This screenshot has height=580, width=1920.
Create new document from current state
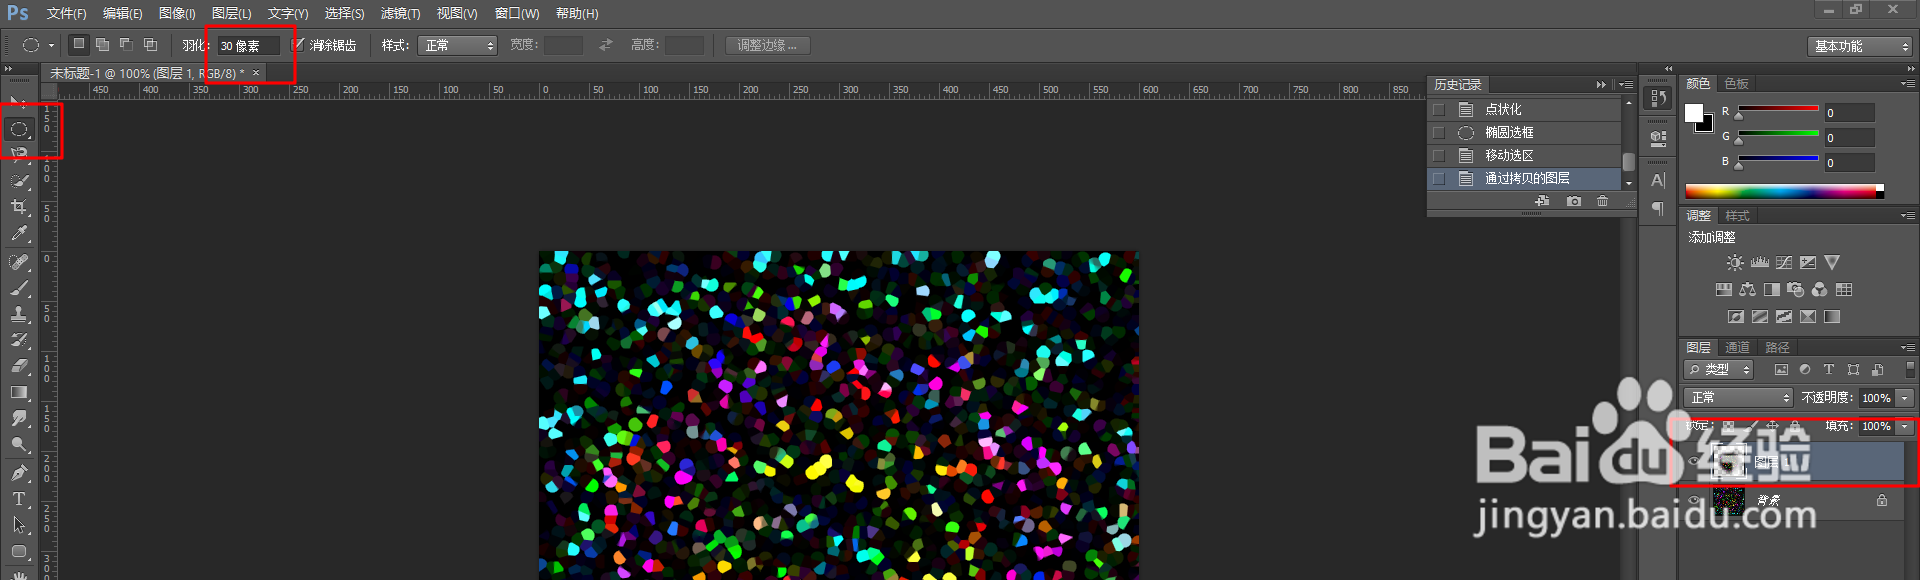coord(1542,201)
